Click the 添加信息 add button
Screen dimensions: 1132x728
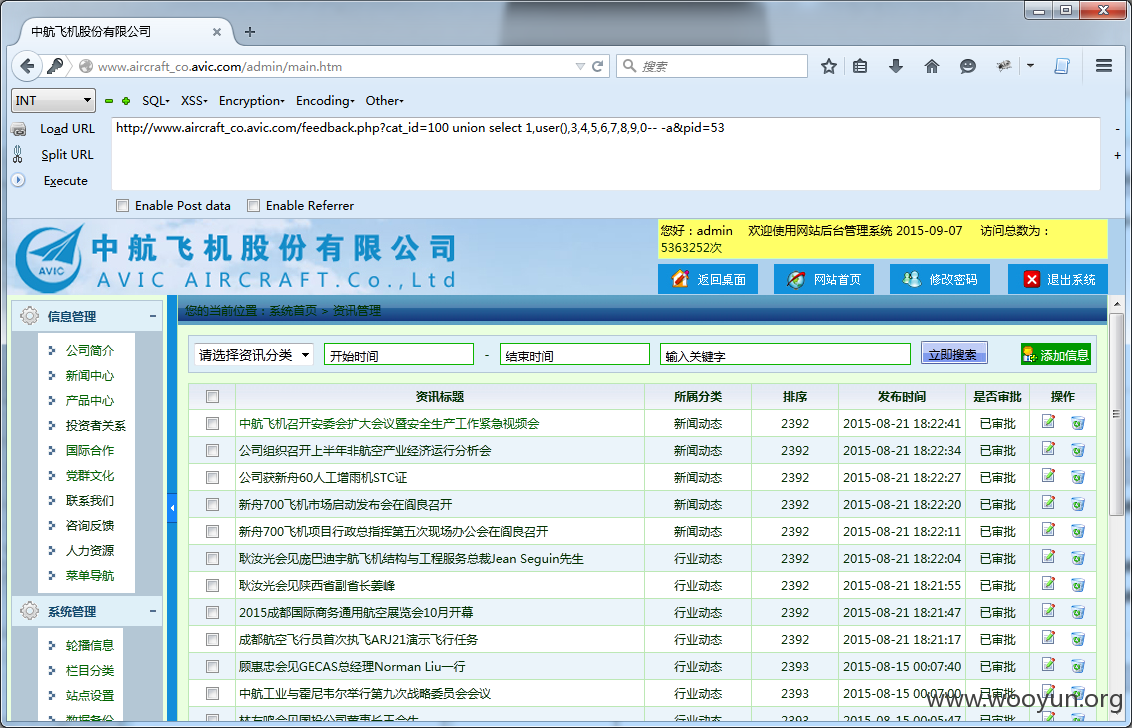pos(1055,355)
